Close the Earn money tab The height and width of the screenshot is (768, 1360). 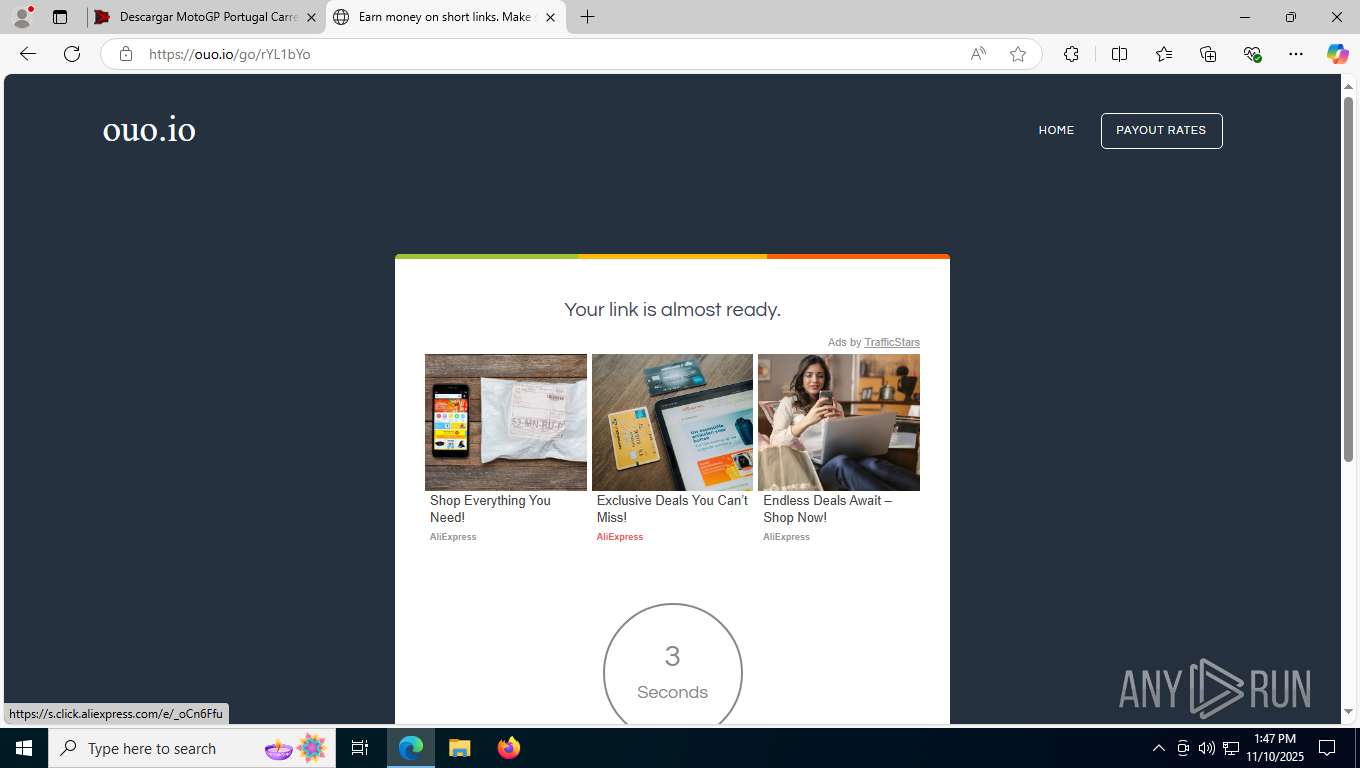[x=550, y=17]
